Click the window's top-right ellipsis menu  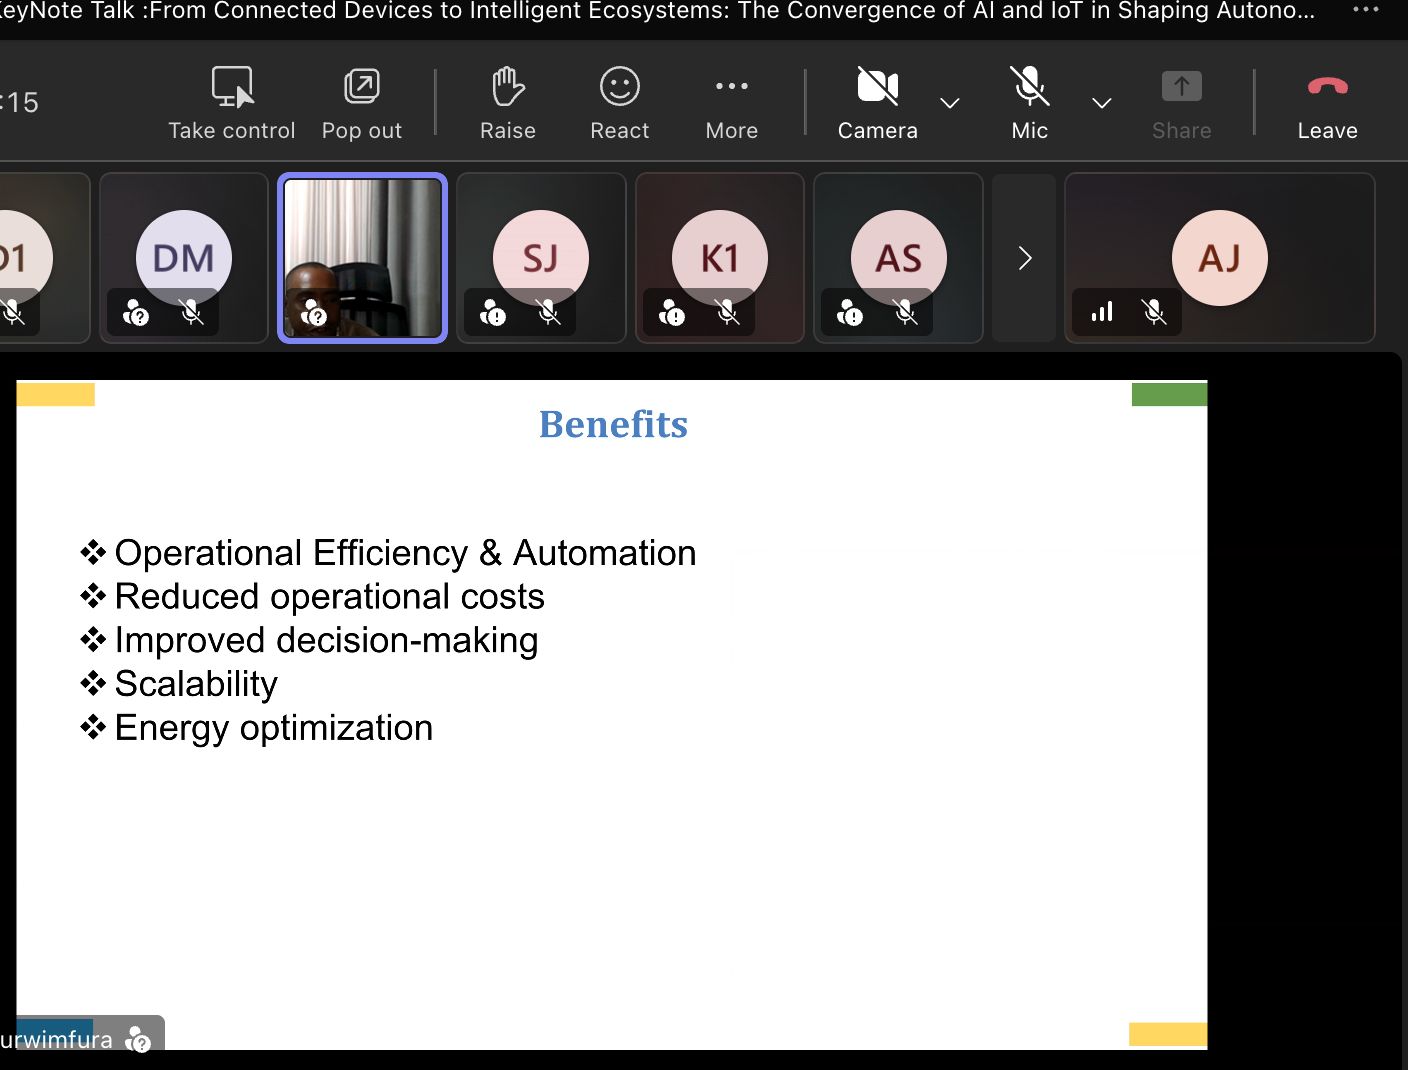tap(1365, 10)
